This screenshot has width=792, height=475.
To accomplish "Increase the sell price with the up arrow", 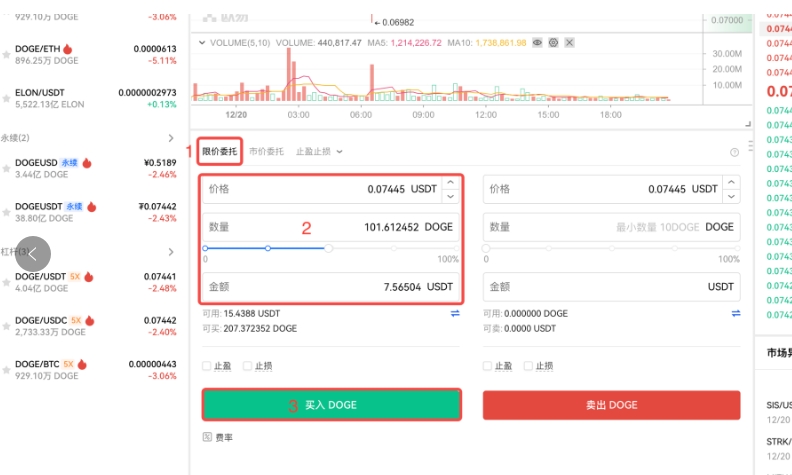I will (731, 182).
